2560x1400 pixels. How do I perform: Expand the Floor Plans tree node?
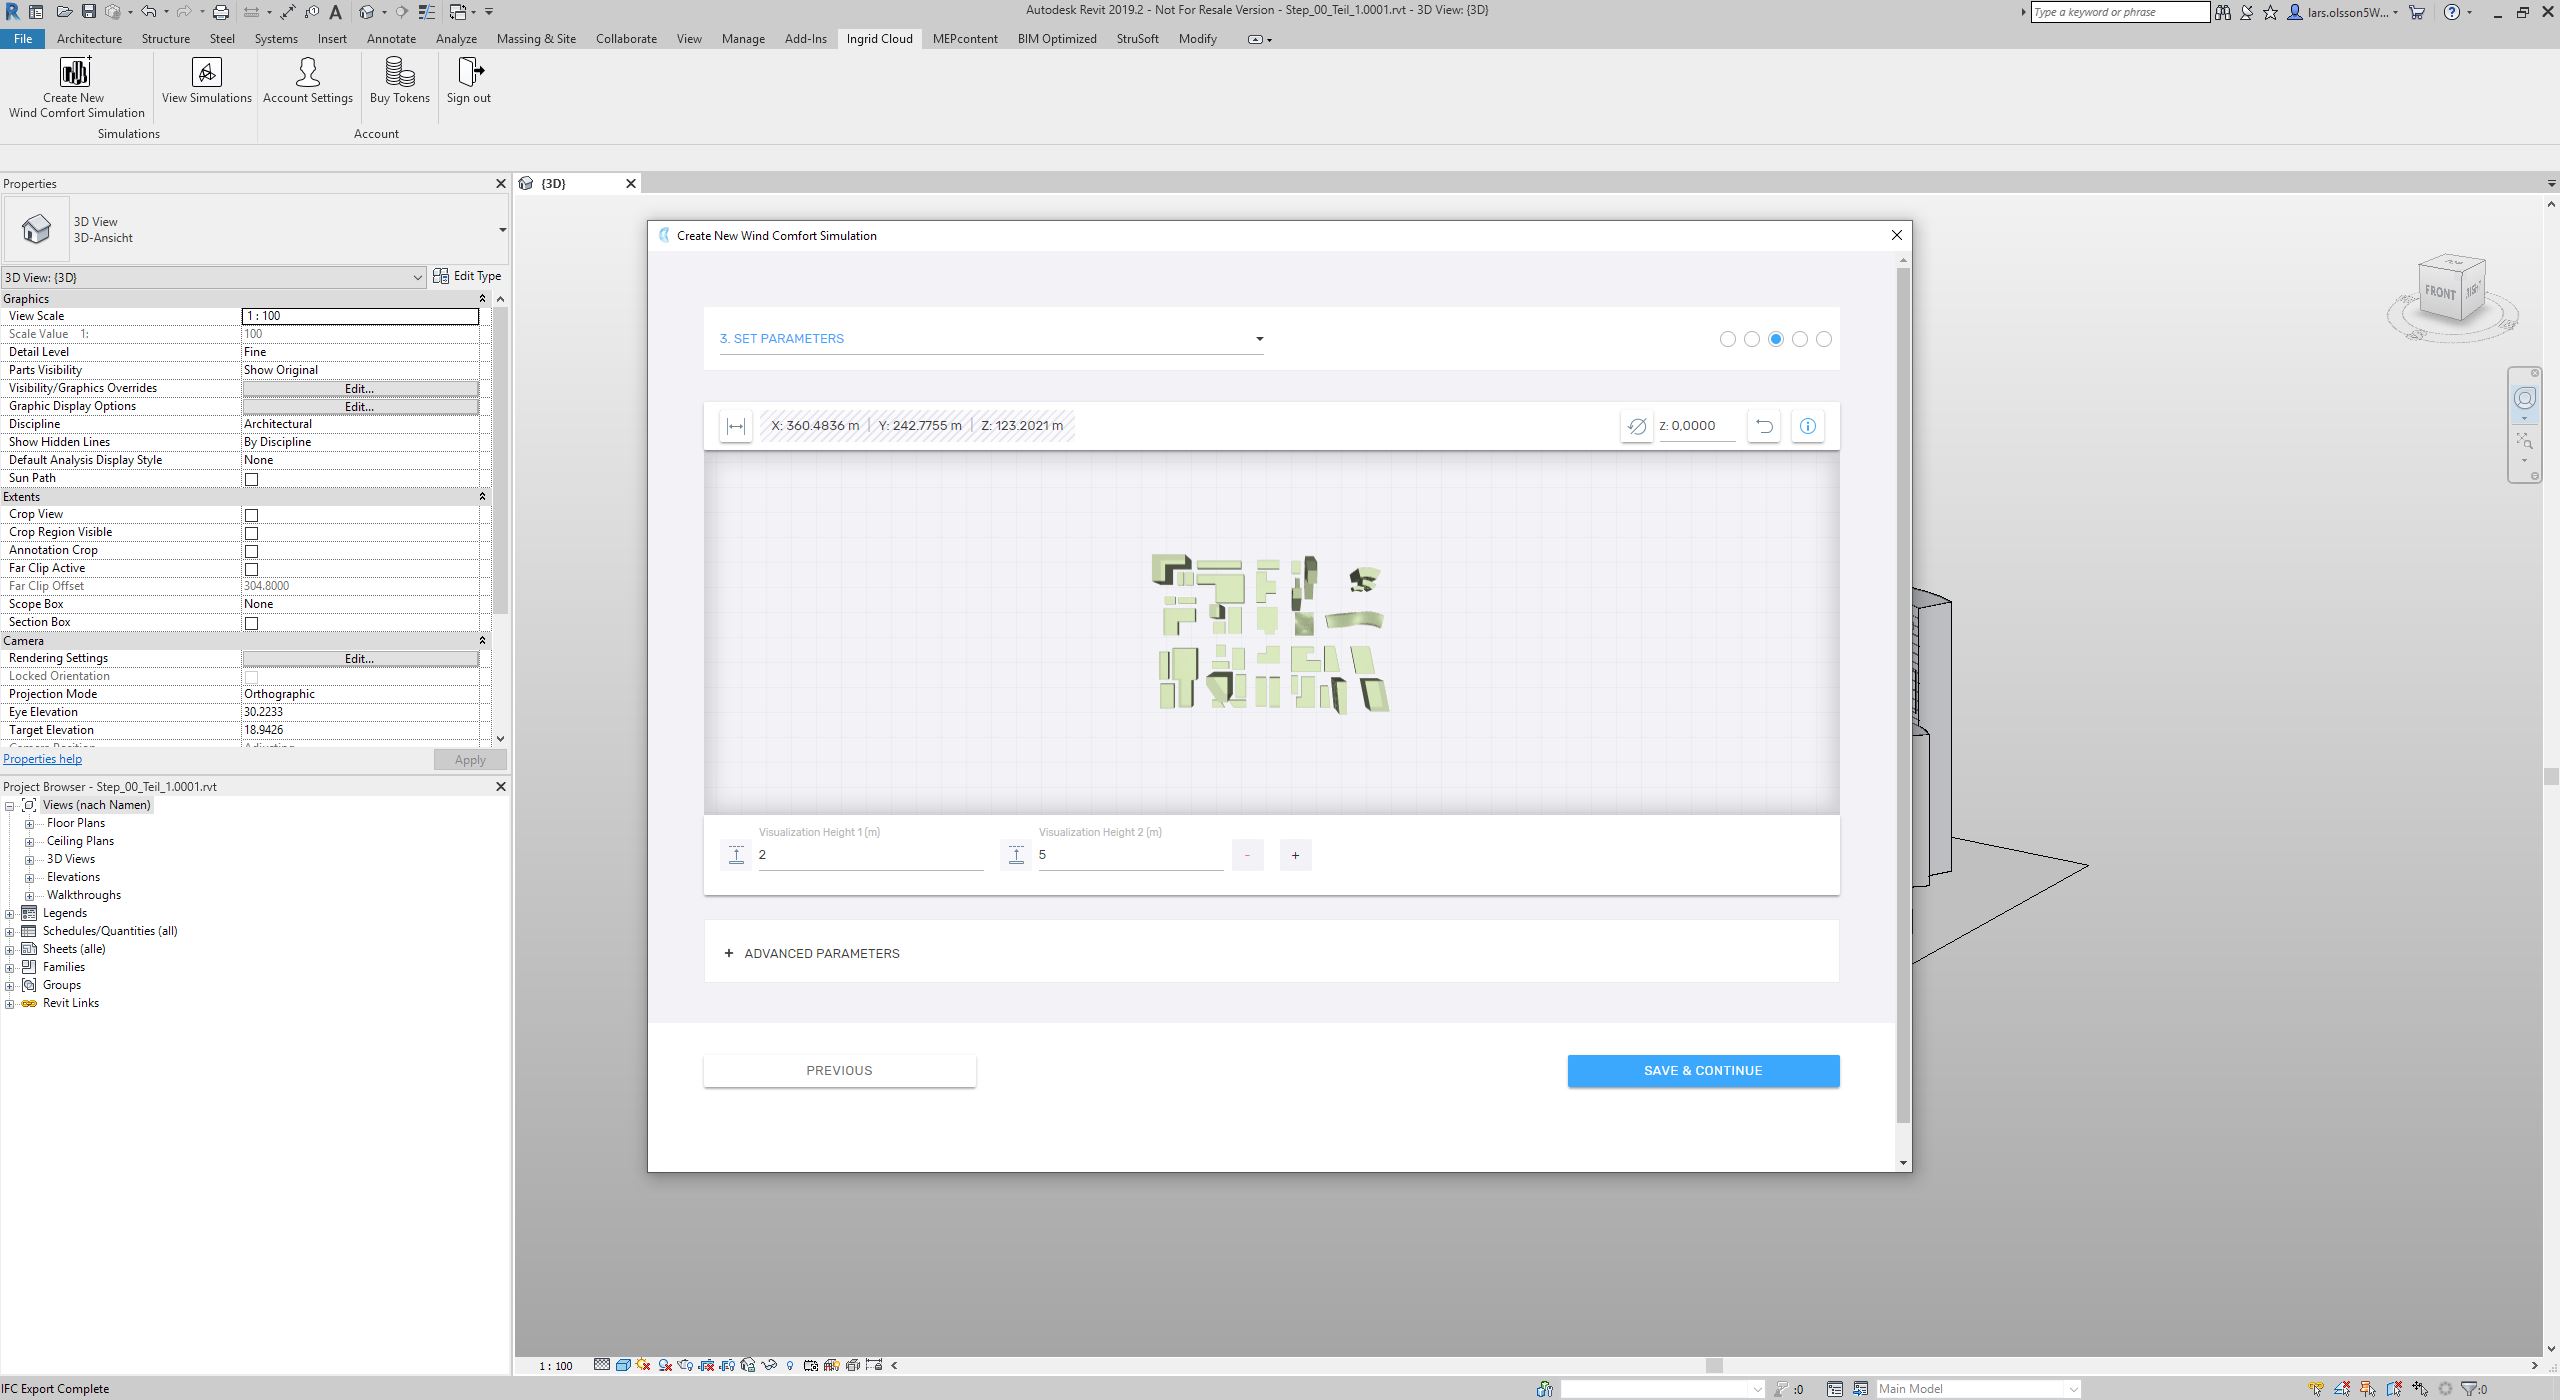tap(30, 824)
